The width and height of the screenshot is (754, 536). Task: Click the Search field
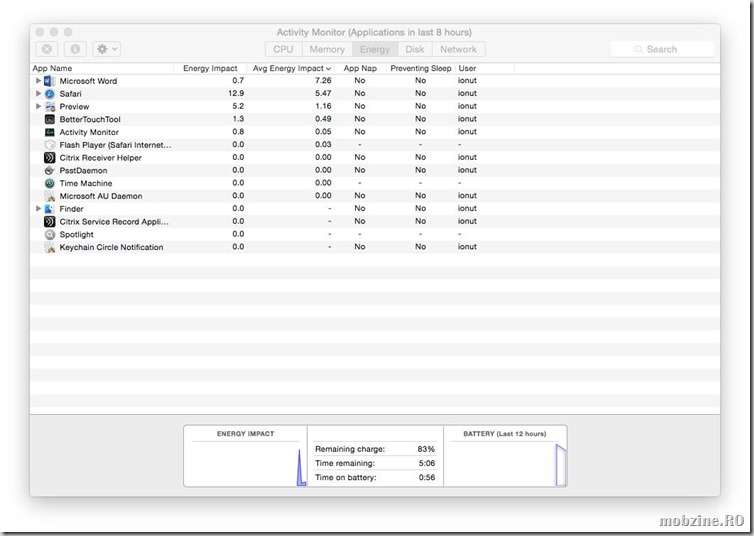(x=662, y=49)
